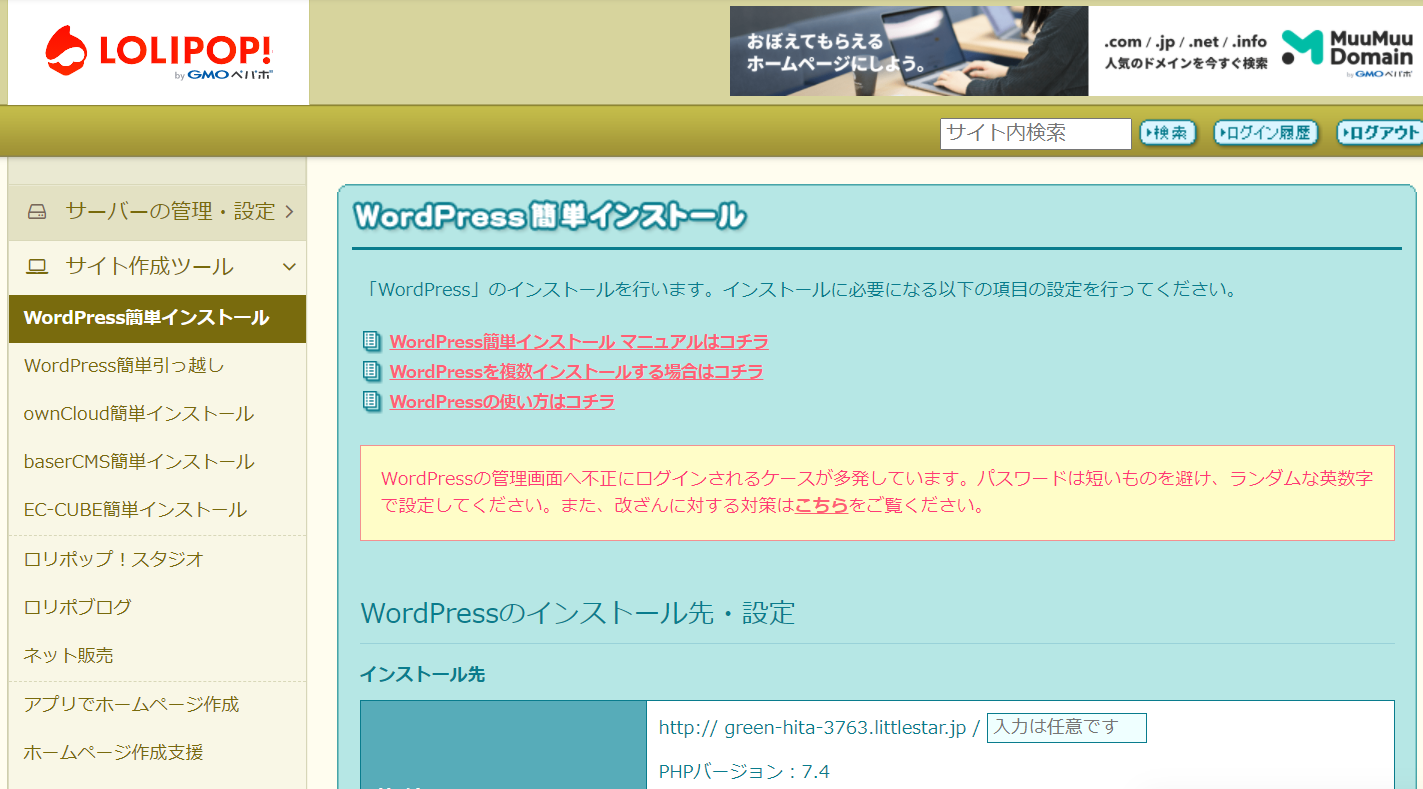Image resolution: width=1423 pixels, height=789 pixels.
Task: Click the インストール先 heading
Action: (422, 675)
